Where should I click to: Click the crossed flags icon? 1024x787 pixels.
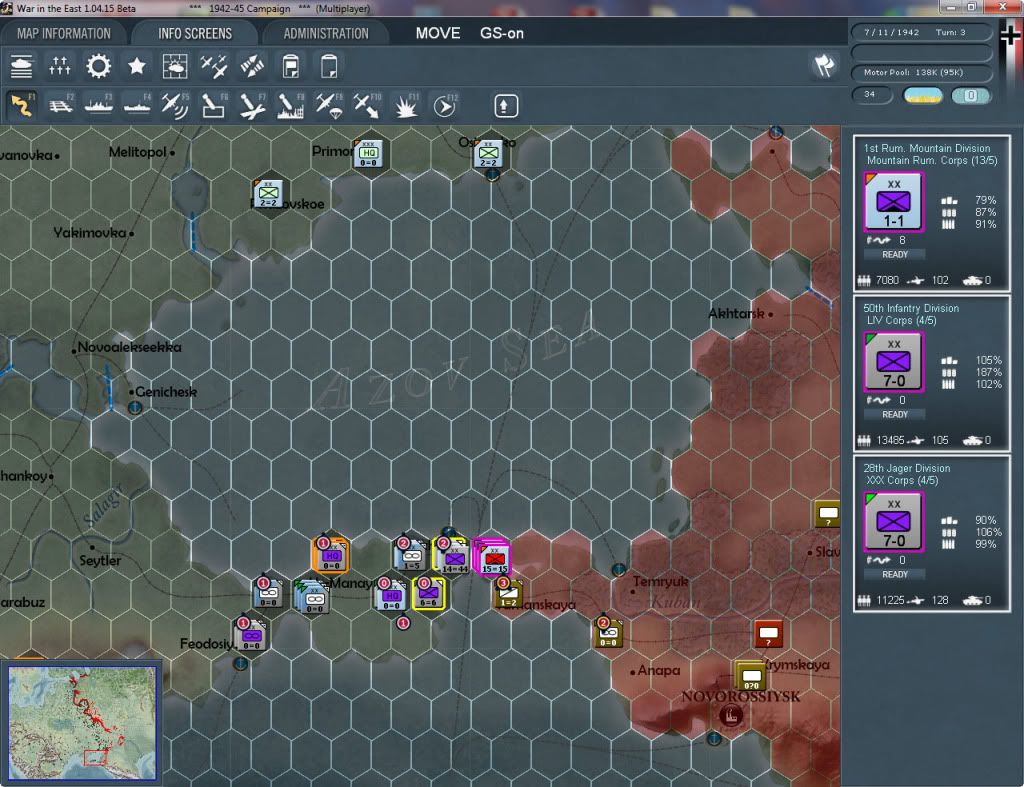(x=824, y=65)
